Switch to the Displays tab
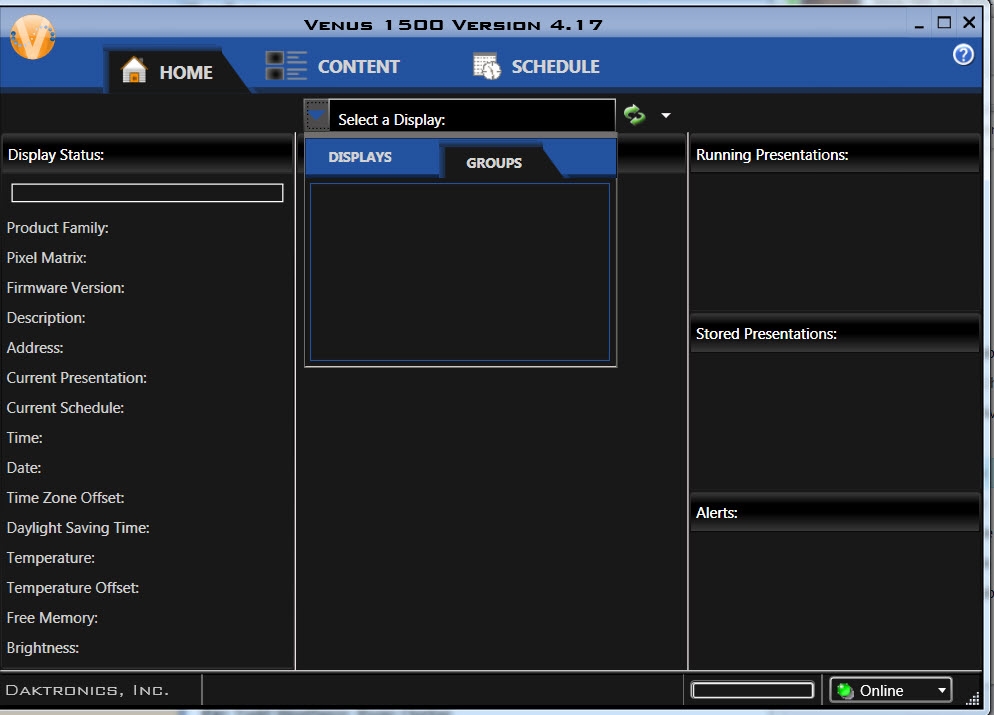Screen dimensions: 994x715 click(360, 157)
